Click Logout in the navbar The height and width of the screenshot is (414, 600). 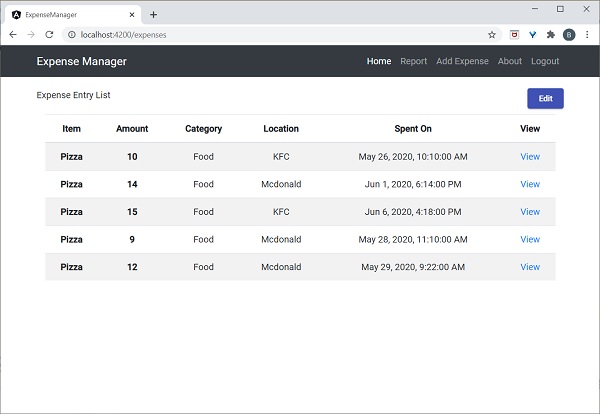pos(545,61)
